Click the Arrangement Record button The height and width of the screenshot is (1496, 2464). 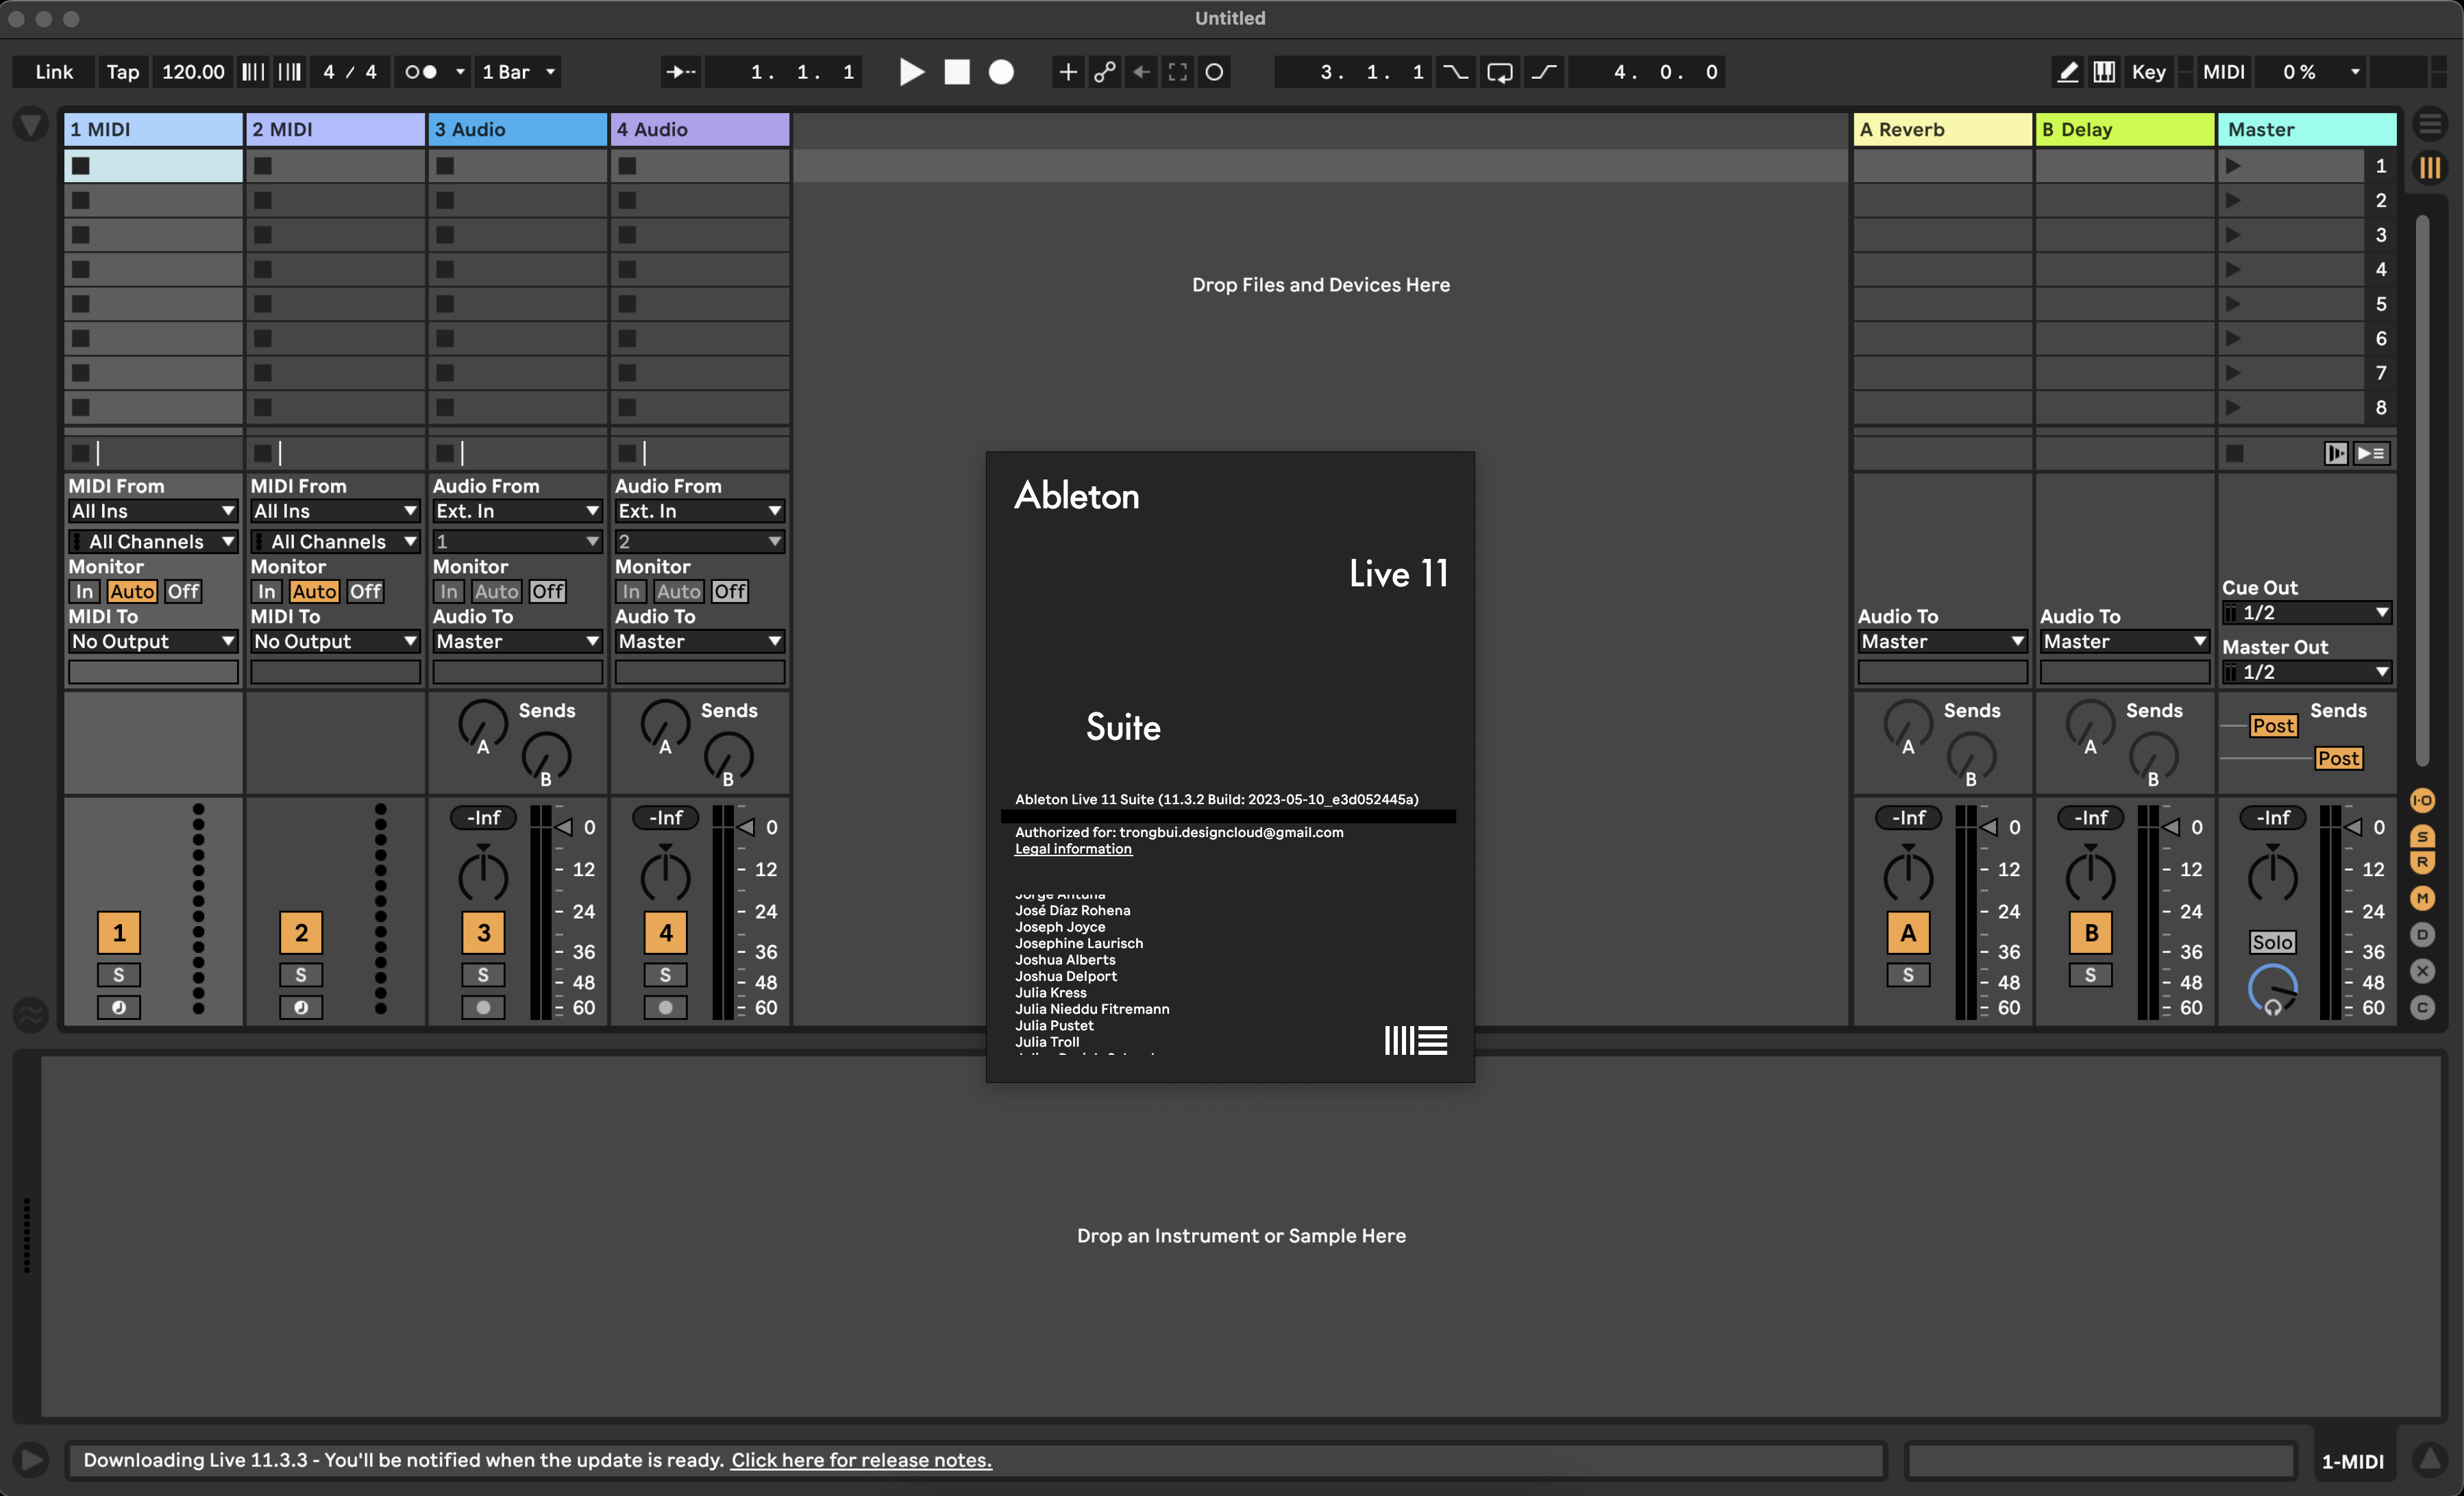1001,72
